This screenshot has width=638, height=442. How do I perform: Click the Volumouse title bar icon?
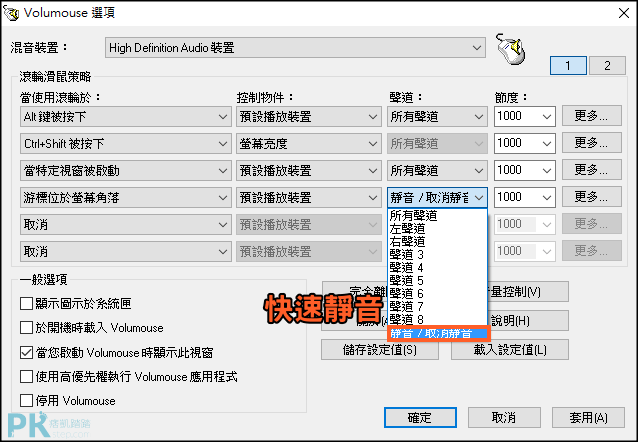click(x=11, y=13)
